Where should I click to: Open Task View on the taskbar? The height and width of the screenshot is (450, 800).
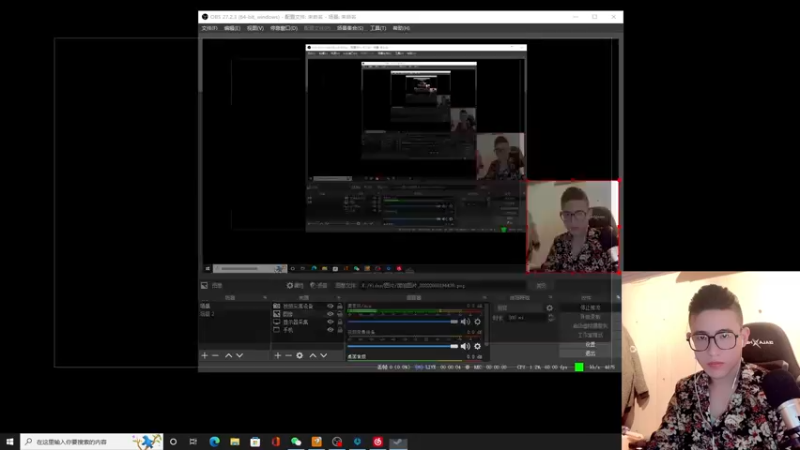193,442
